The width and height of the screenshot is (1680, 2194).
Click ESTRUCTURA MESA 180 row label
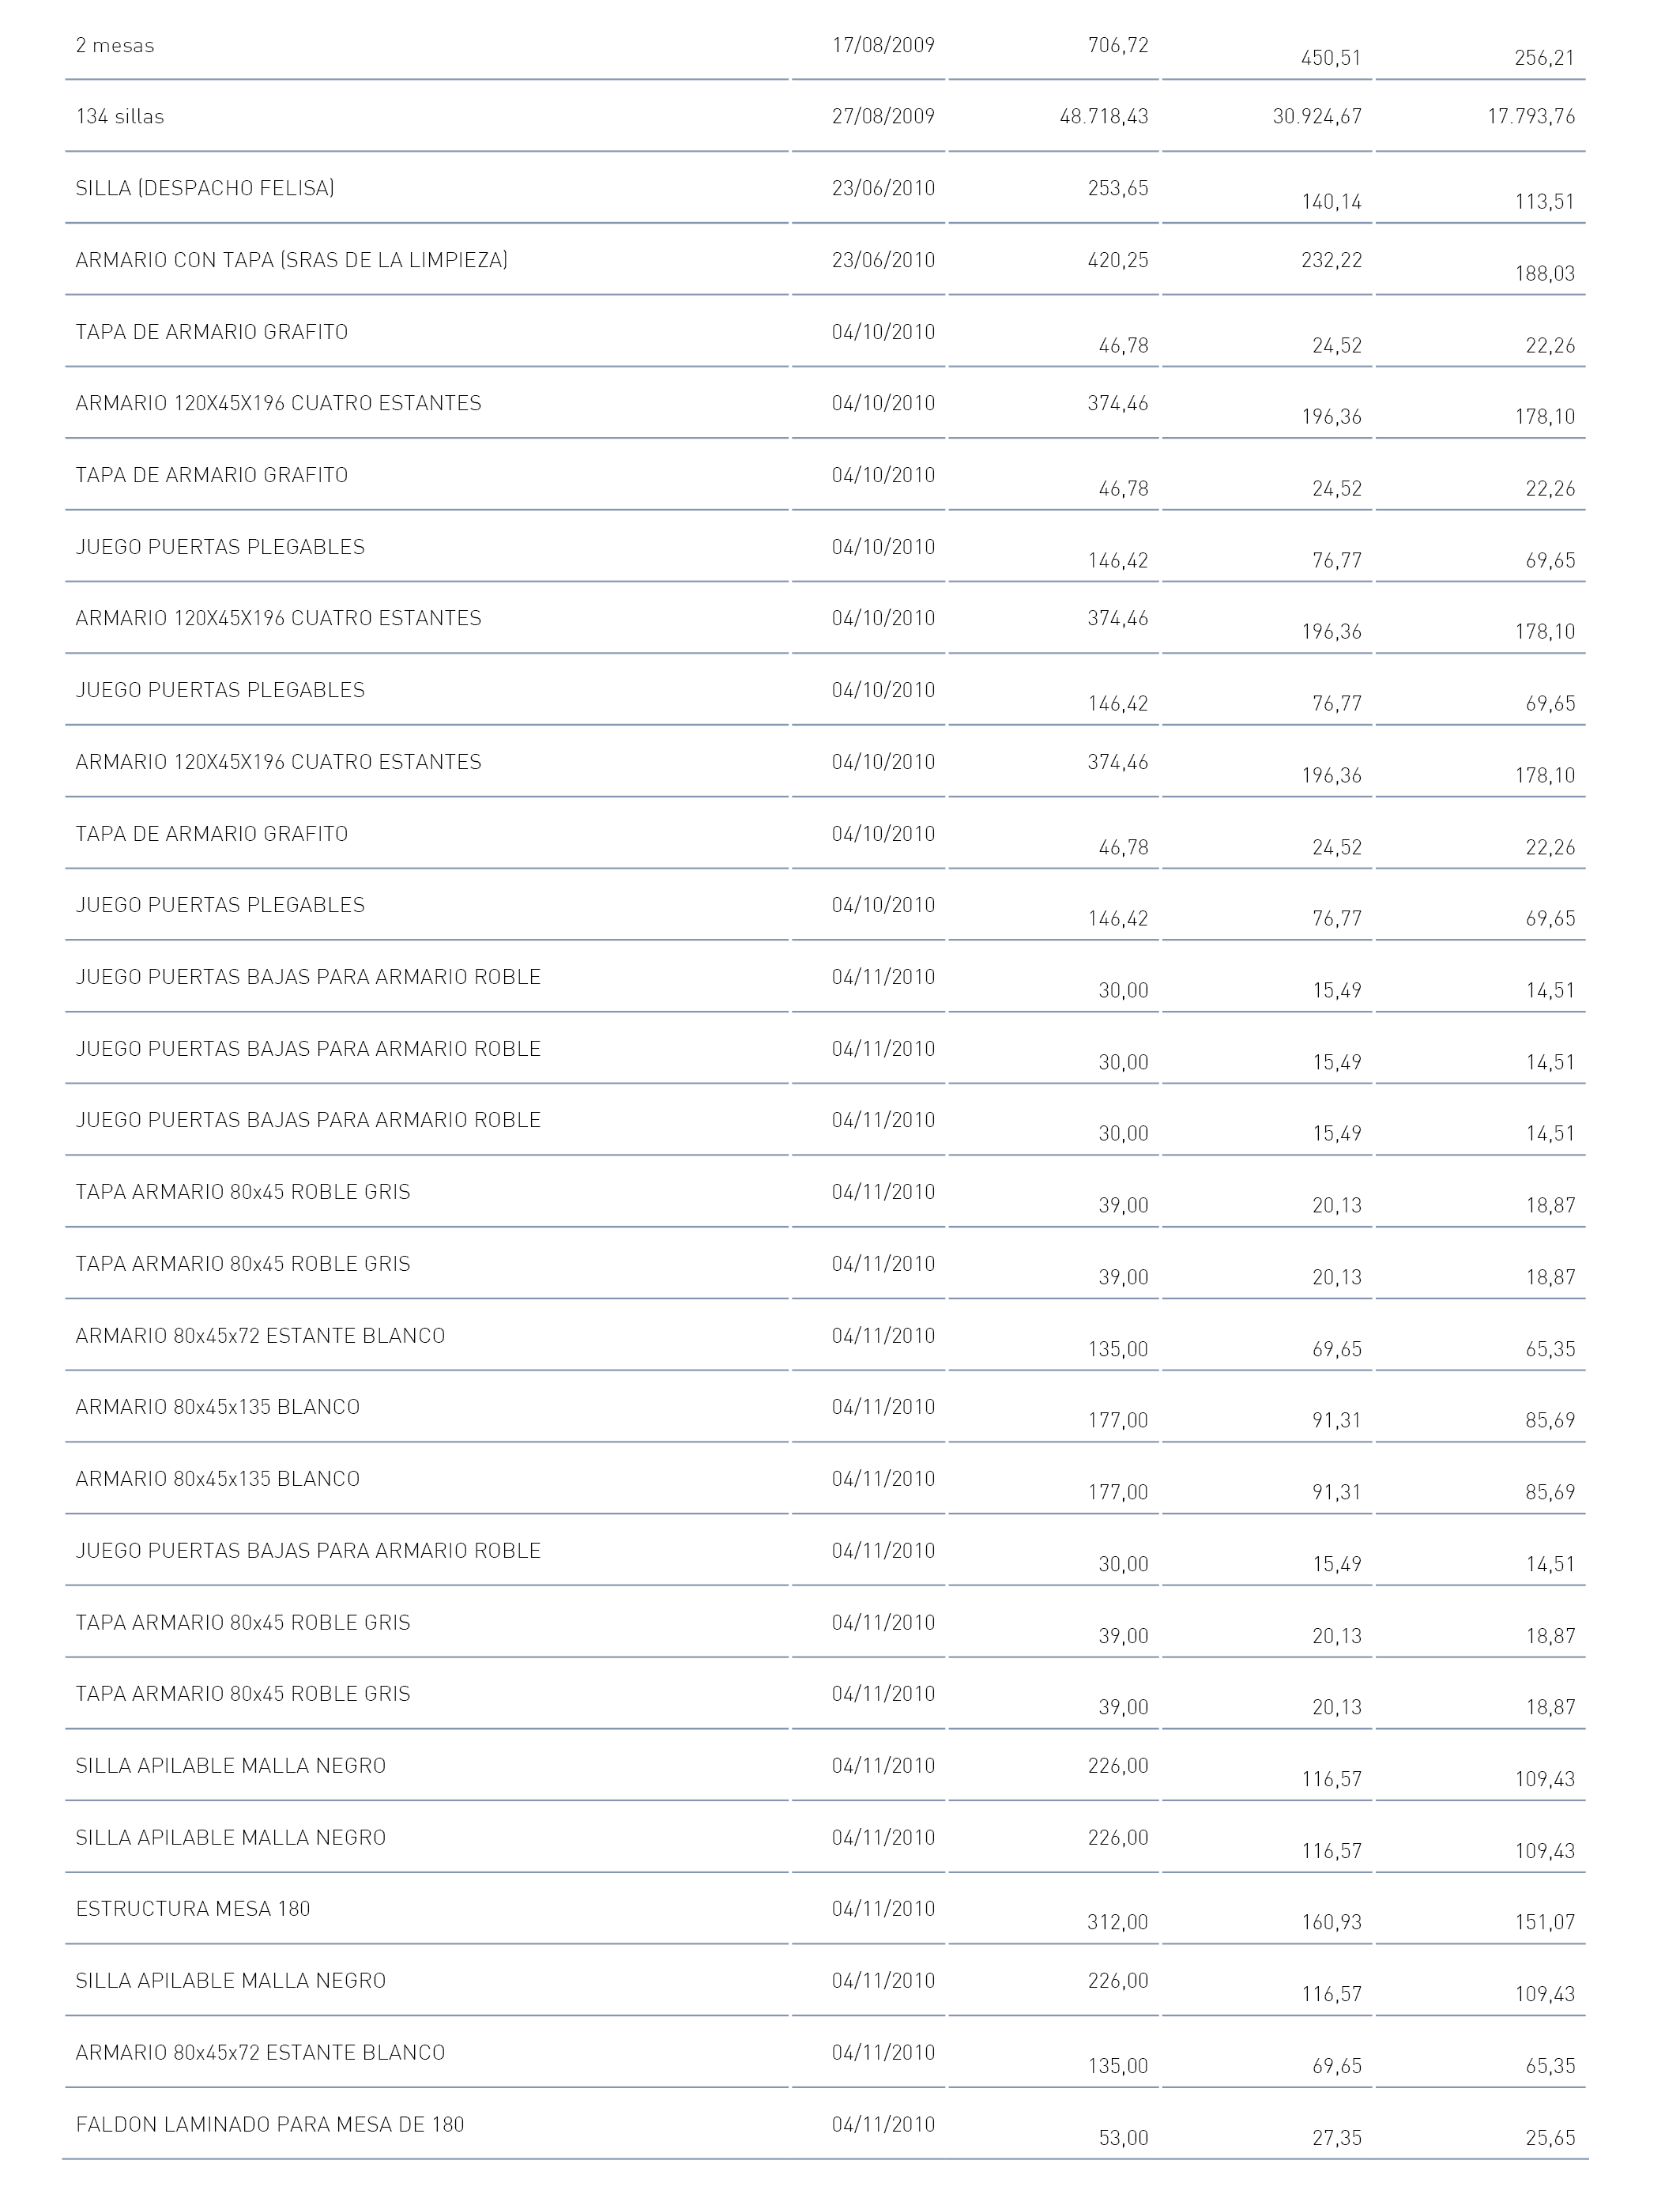tap(193, 1909)
